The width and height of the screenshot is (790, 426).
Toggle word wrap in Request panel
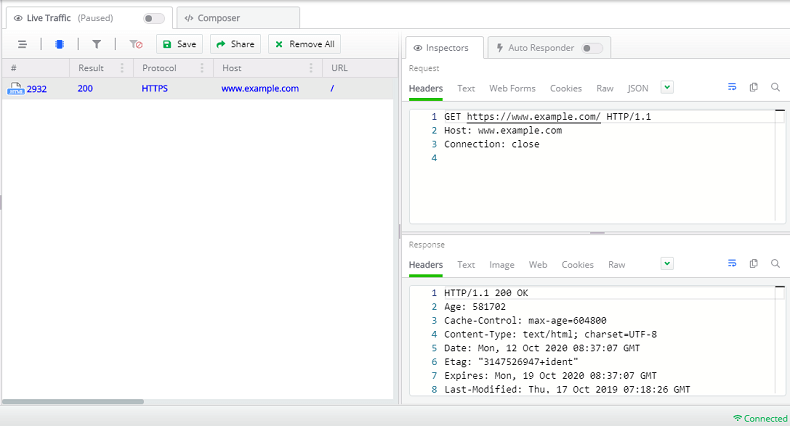732,87
